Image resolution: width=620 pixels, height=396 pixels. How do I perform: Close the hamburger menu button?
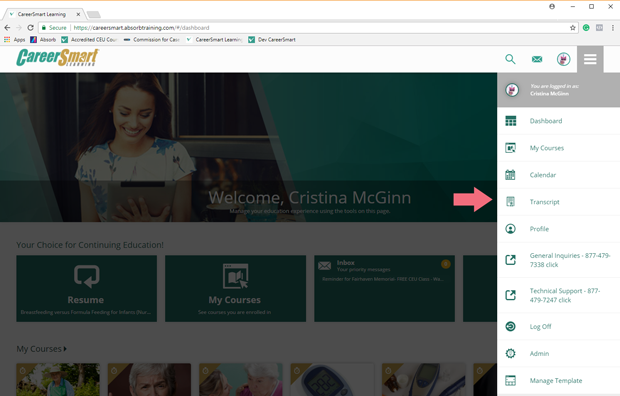click(x=590, y=59)
